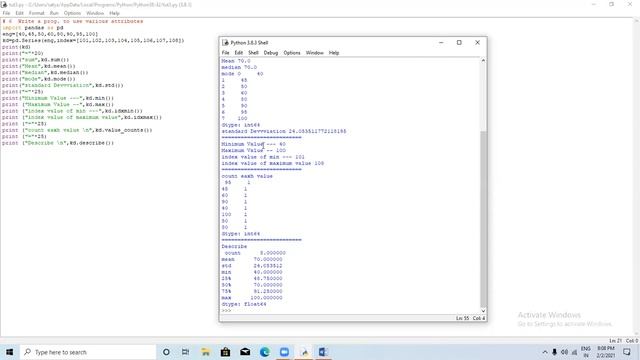Click ENG language indicator
Viewport: 640px width, 360px height.
click(x=586, y=352)
